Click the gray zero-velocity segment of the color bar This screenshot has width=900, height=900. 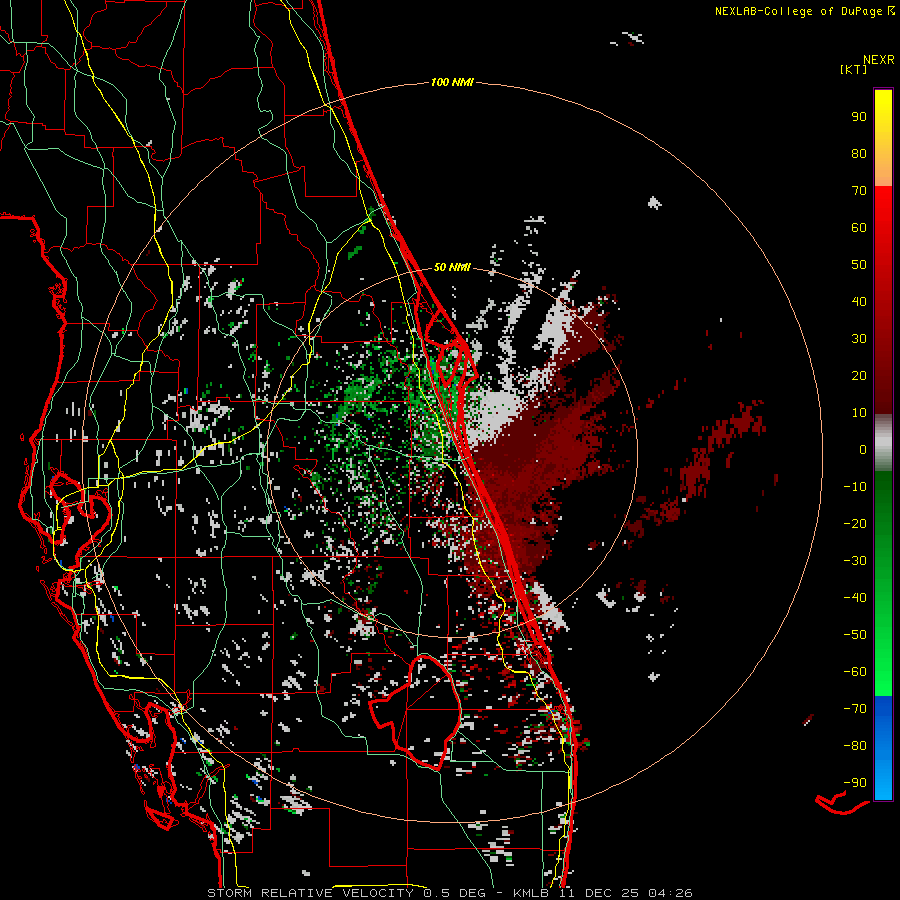pyautogui.click(x=883, y=443)
